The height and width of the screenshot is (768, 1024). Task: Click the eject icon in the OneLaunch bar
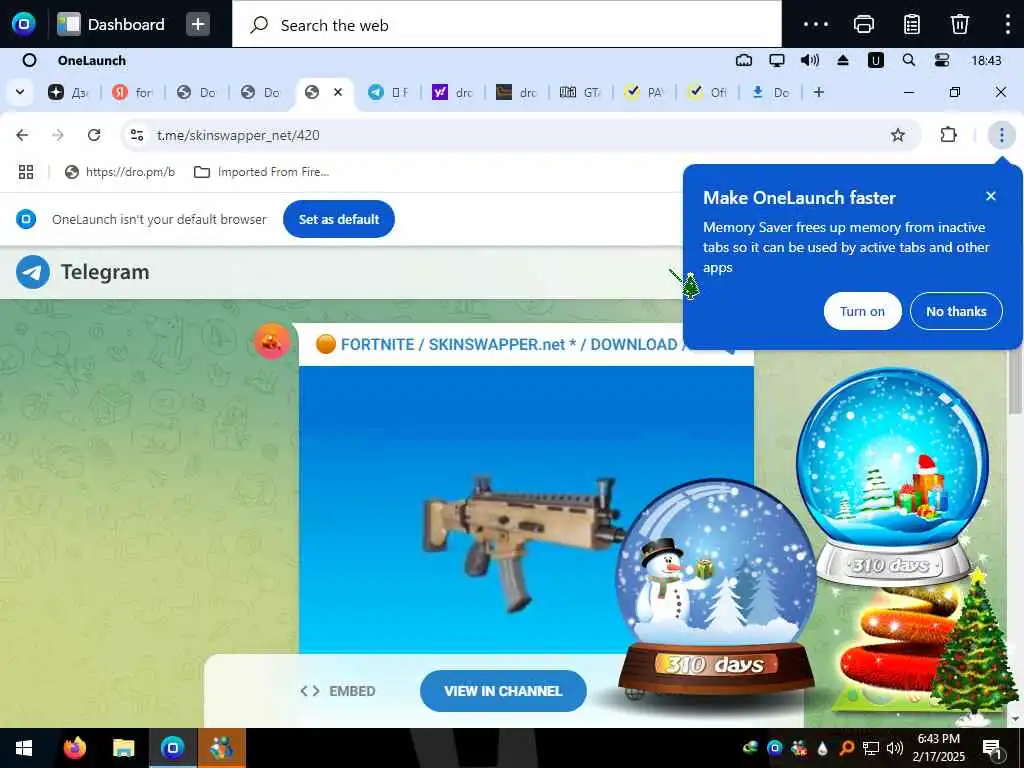(842, 61)
